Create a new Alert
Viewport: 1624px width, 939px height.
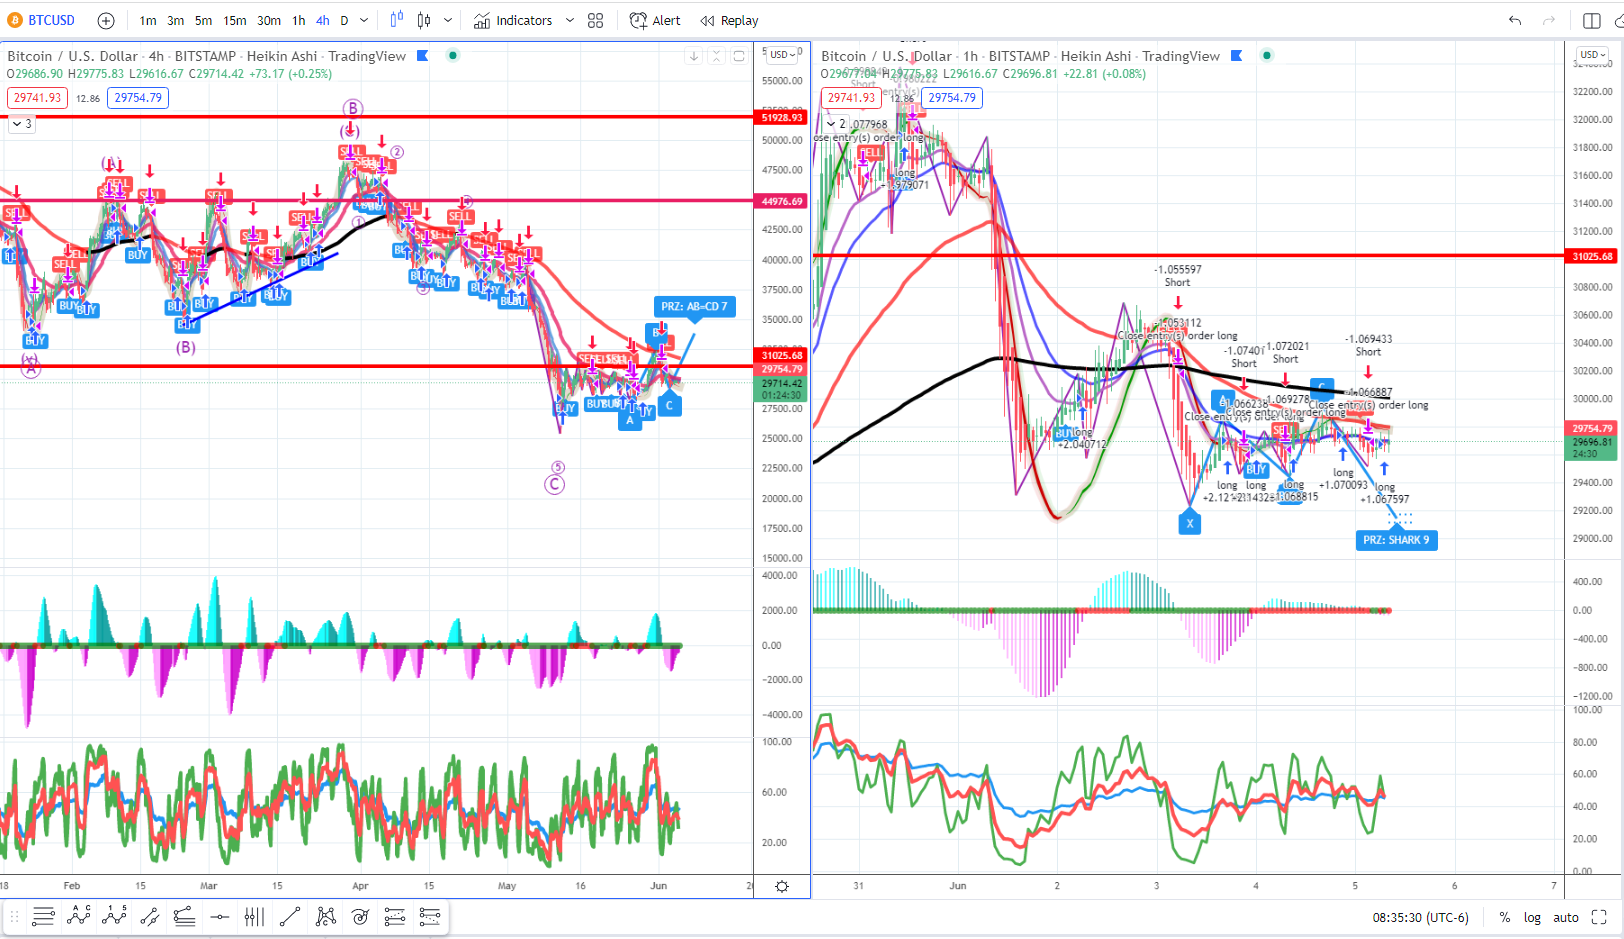tap(655, 20)
